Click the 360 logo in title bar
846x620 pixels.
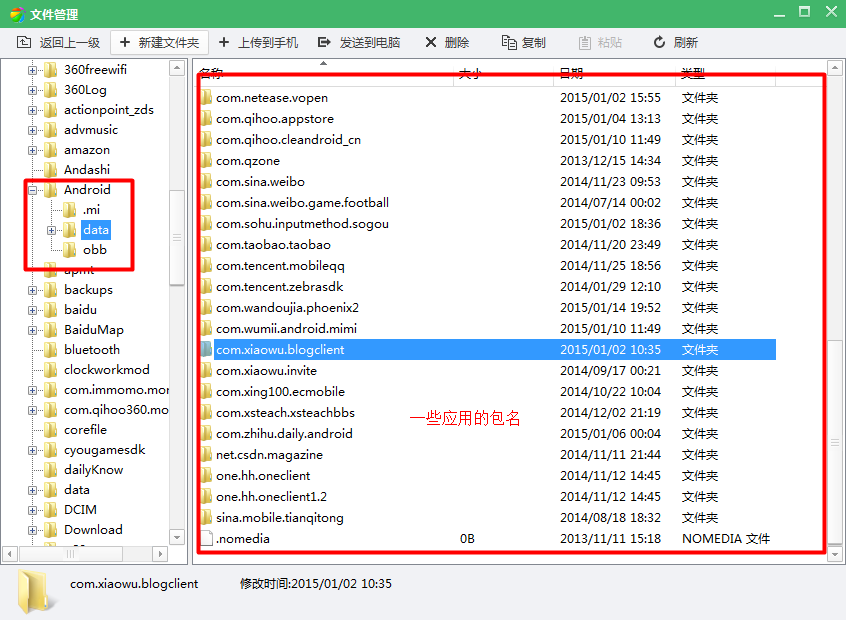click(x=17, y=15)
